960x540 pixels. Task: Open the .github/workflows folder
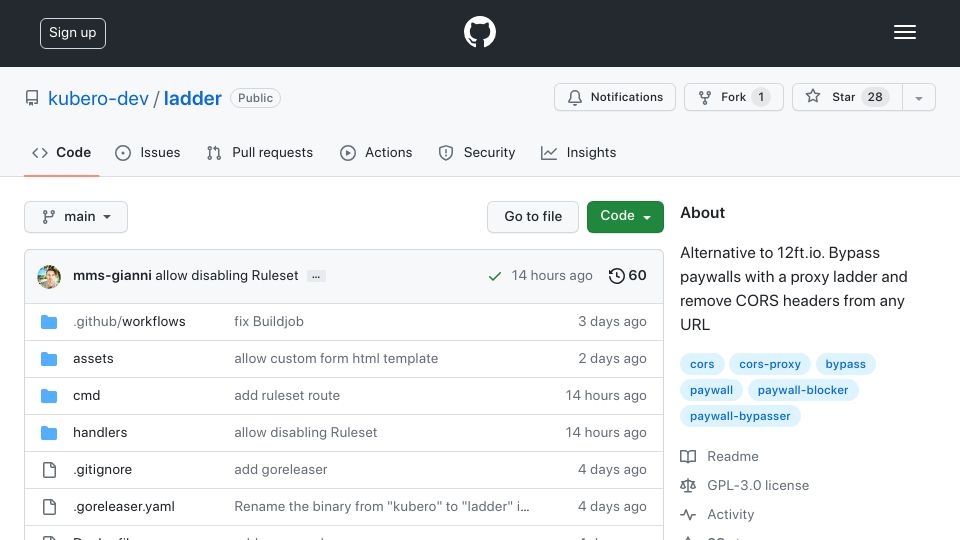(x=129, y=321)
